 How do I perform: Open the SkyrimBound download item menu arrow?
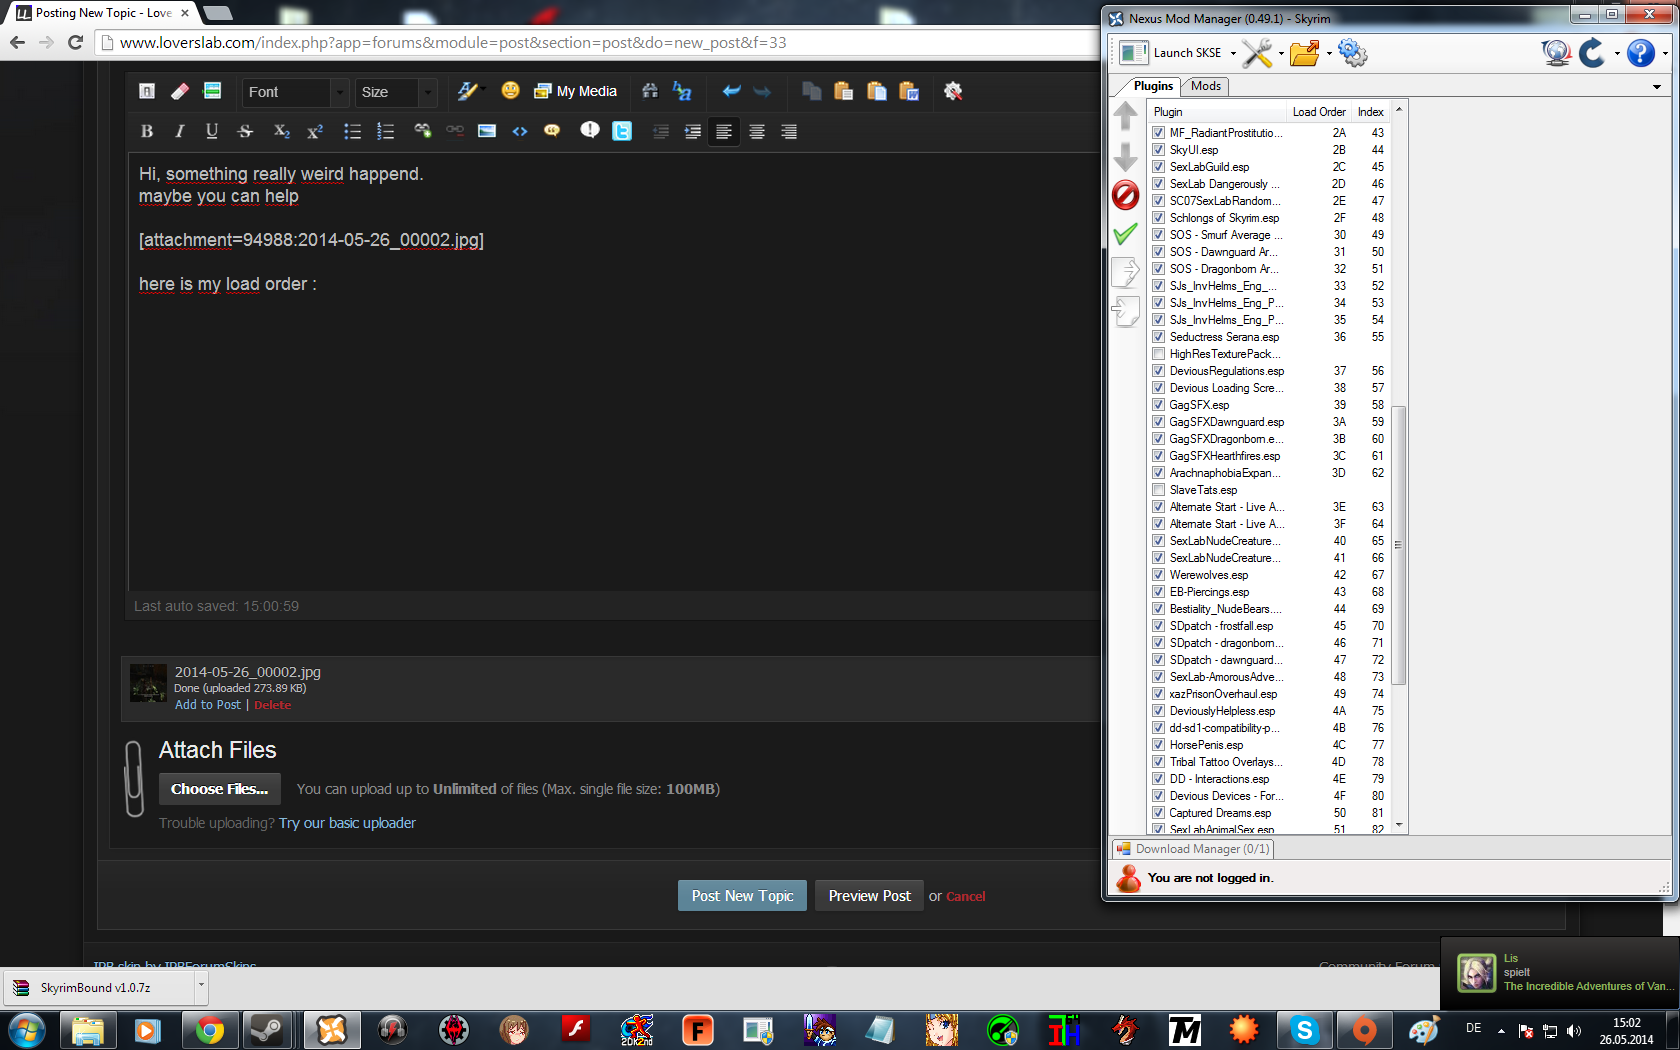tap(201, 987)
